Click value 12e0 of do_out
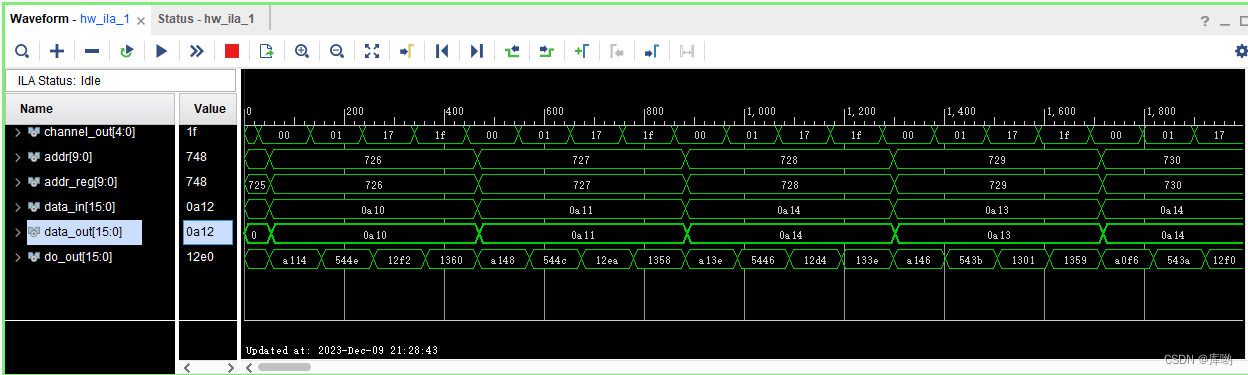1248x375 pixels. point(200,257)
